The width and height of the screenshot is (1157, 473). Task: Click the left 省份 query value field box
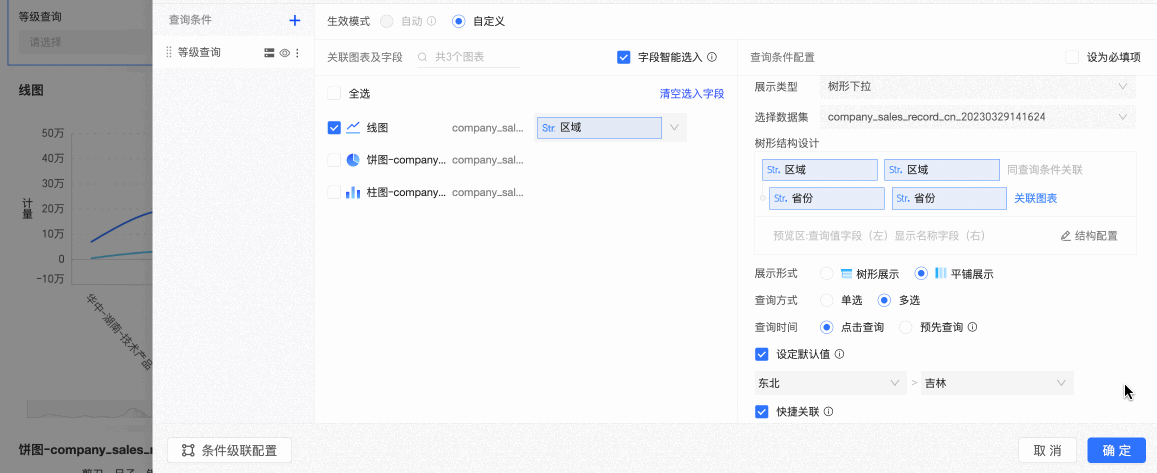pyautogui.click(x=826, y=198)
